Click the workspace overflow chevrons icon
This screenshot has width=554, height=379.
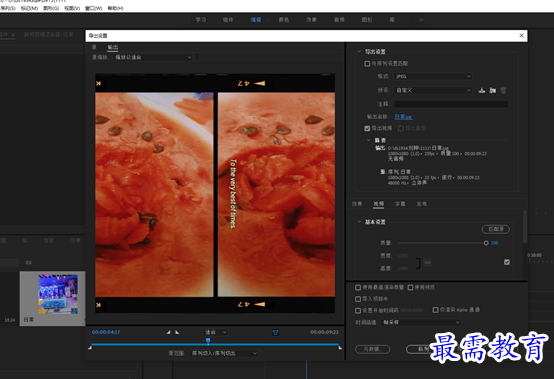pos(421,20)
